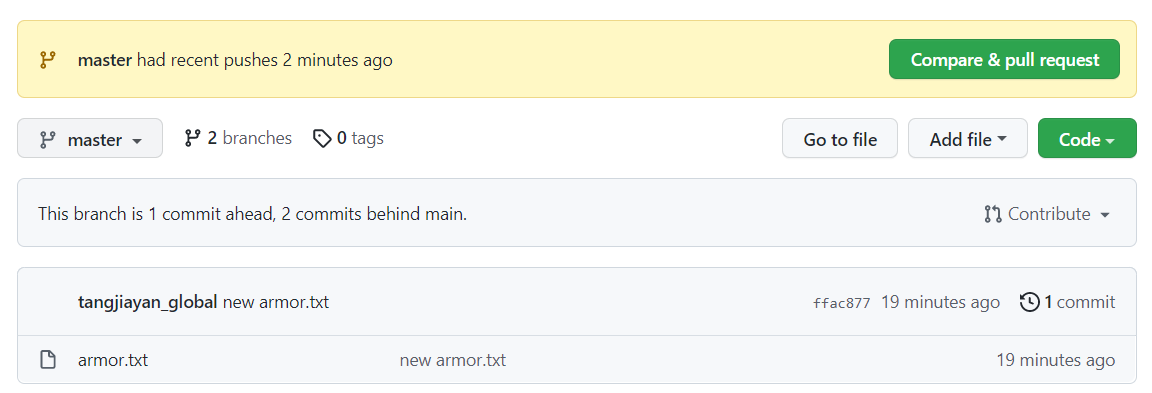This screenshot has width=1152, height=393.
Task: Click the branch icon beside 2 branches
Action: pyautogui.click(x=192, y=138)
